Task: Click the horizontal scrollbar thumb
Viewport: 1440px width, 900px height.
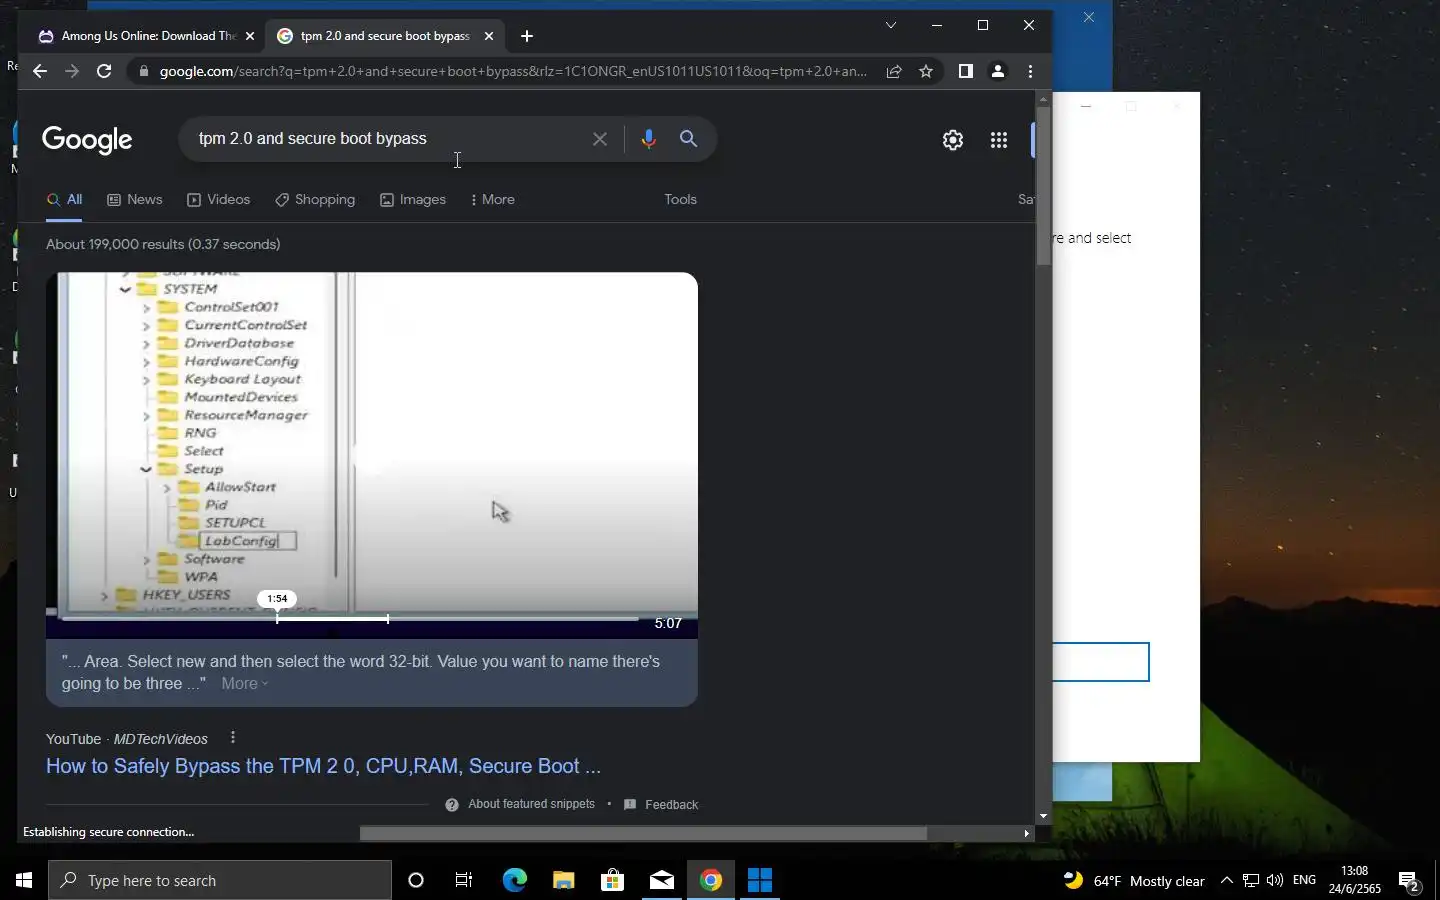Action: tap(643, 833)
